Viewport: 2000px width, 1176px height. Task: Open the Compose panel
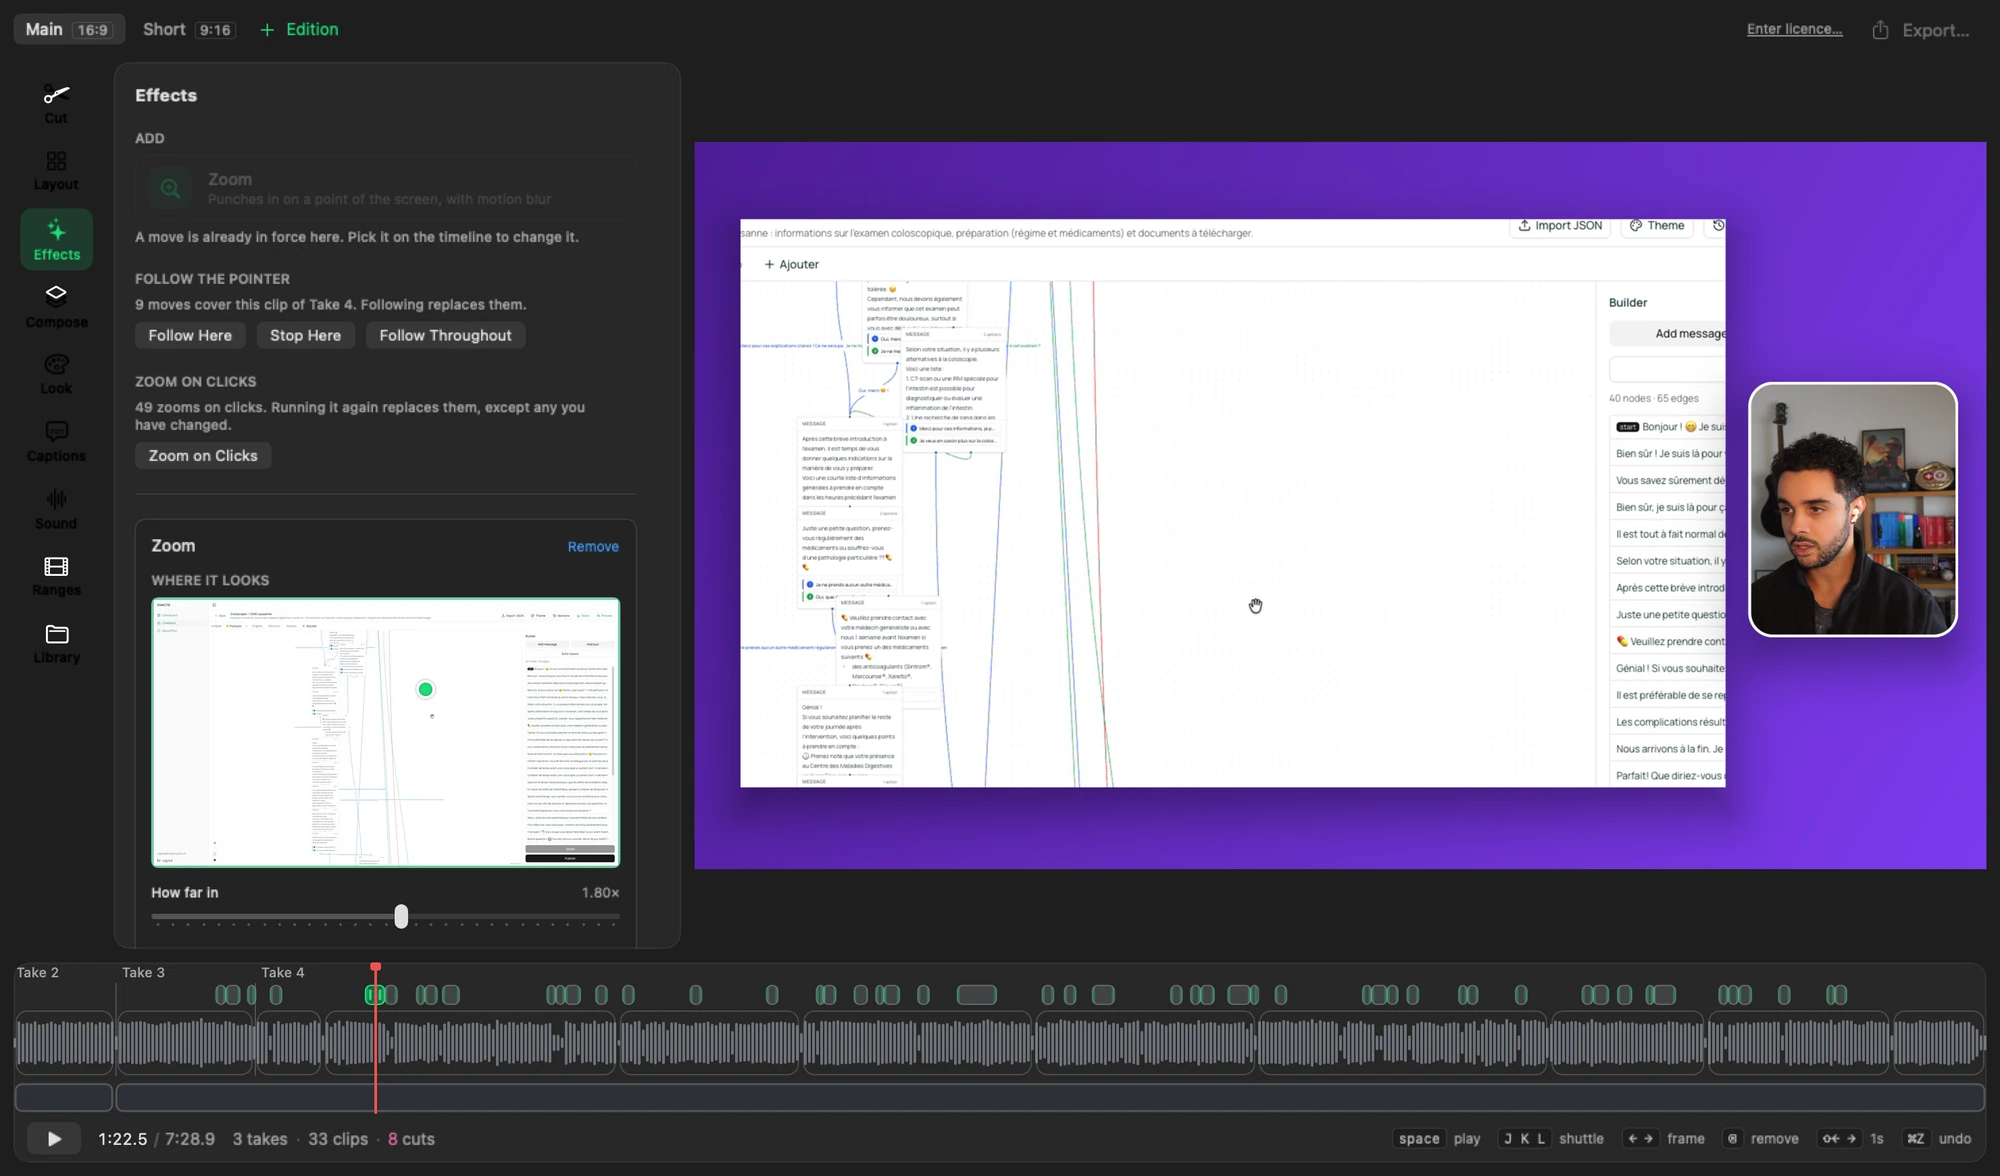(x=56, y=306)
